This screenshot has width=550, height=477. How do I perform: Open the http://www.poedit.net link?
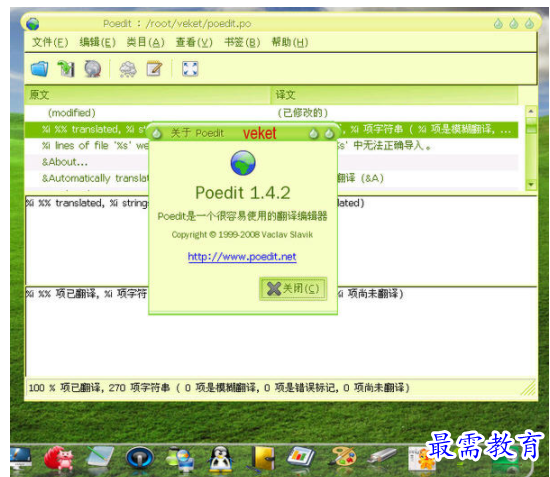(x=242, y=257)
